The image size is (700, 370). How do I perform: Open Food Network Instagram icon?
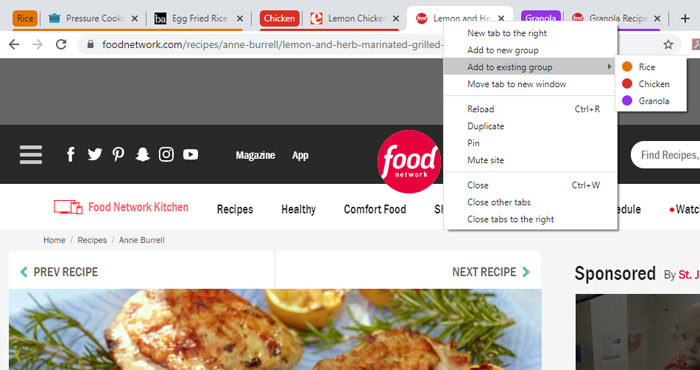click(x=166, y=154)
